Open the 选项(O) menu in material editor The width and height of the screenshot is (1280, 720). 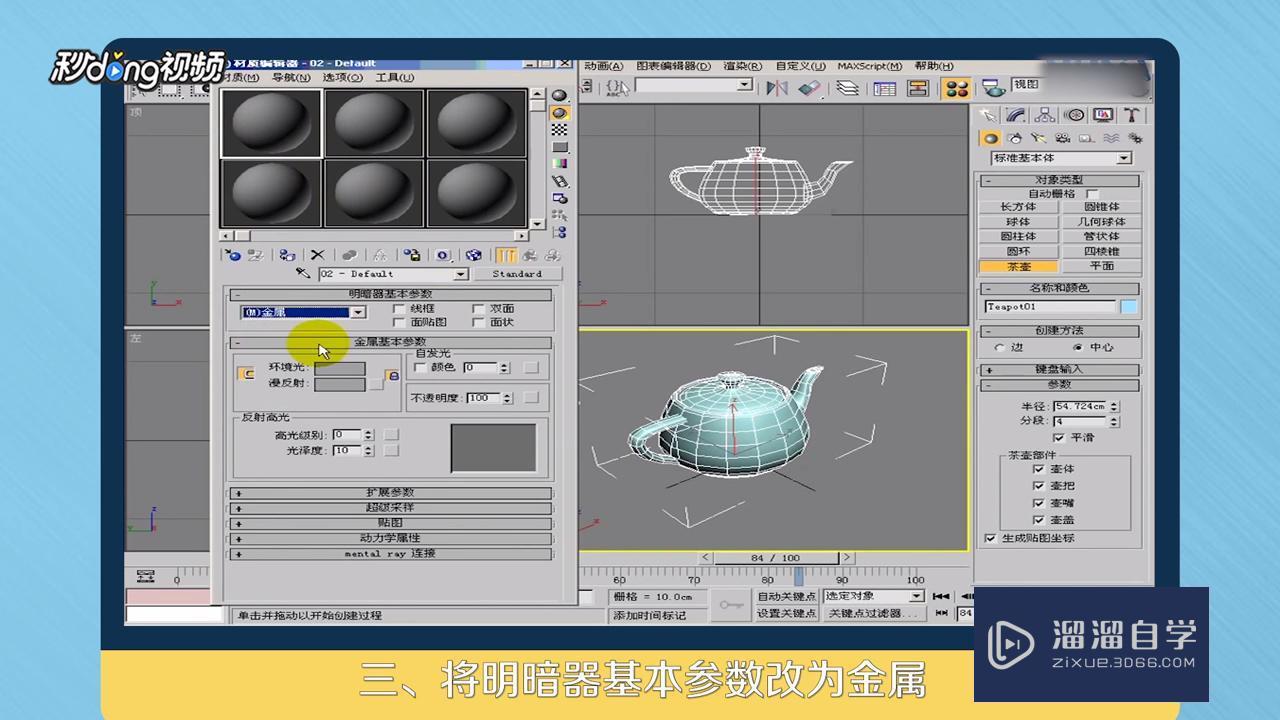click(x=342, y=77)
